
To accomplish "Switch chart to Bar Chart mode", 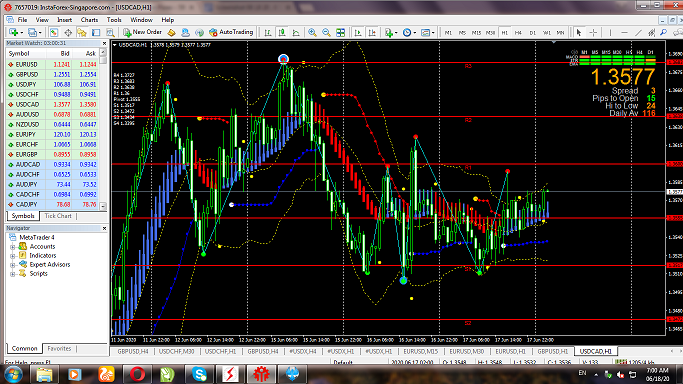I will pyautogui.click(x=268, y=32).
